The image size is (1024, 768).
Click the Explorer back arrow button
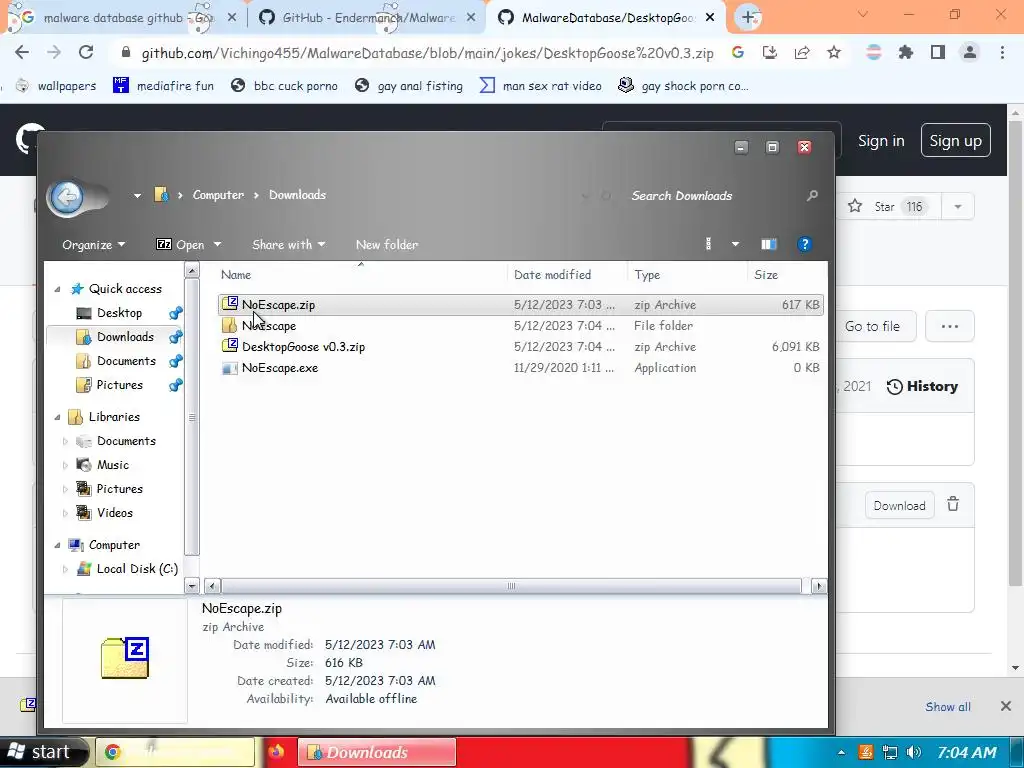(66, 197)
